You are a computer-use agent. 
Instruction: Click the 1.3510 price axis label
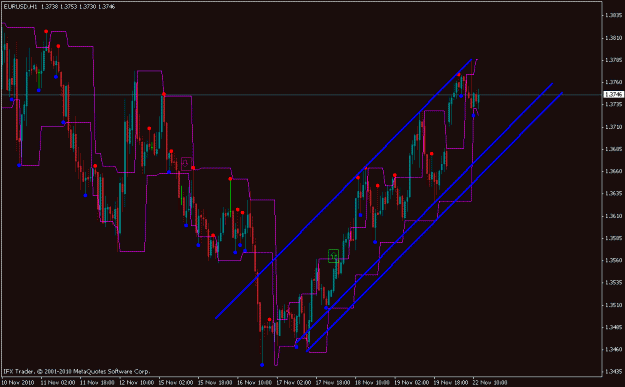tap(613, 305)
